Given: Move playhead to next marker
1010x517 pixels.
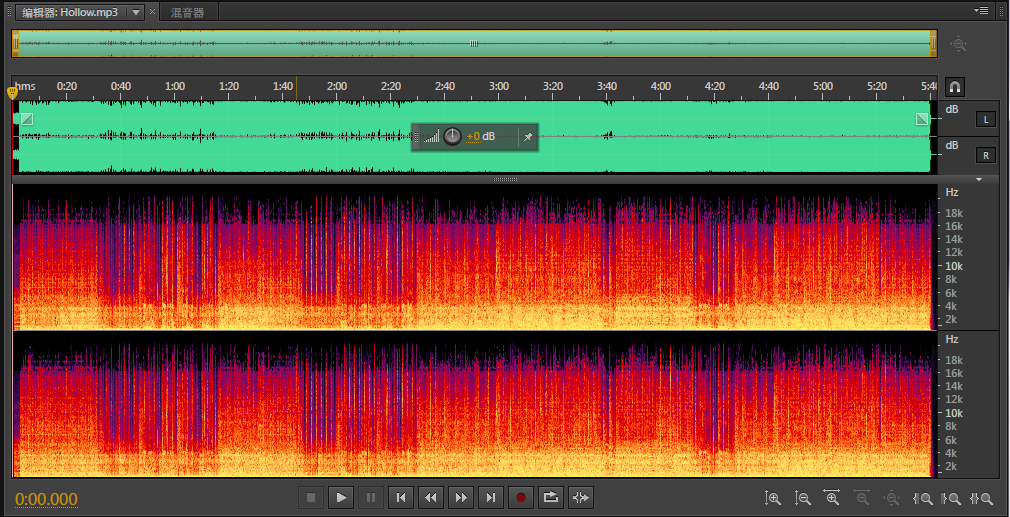Looking at the screenshot, I should click(x=490, y=496).
